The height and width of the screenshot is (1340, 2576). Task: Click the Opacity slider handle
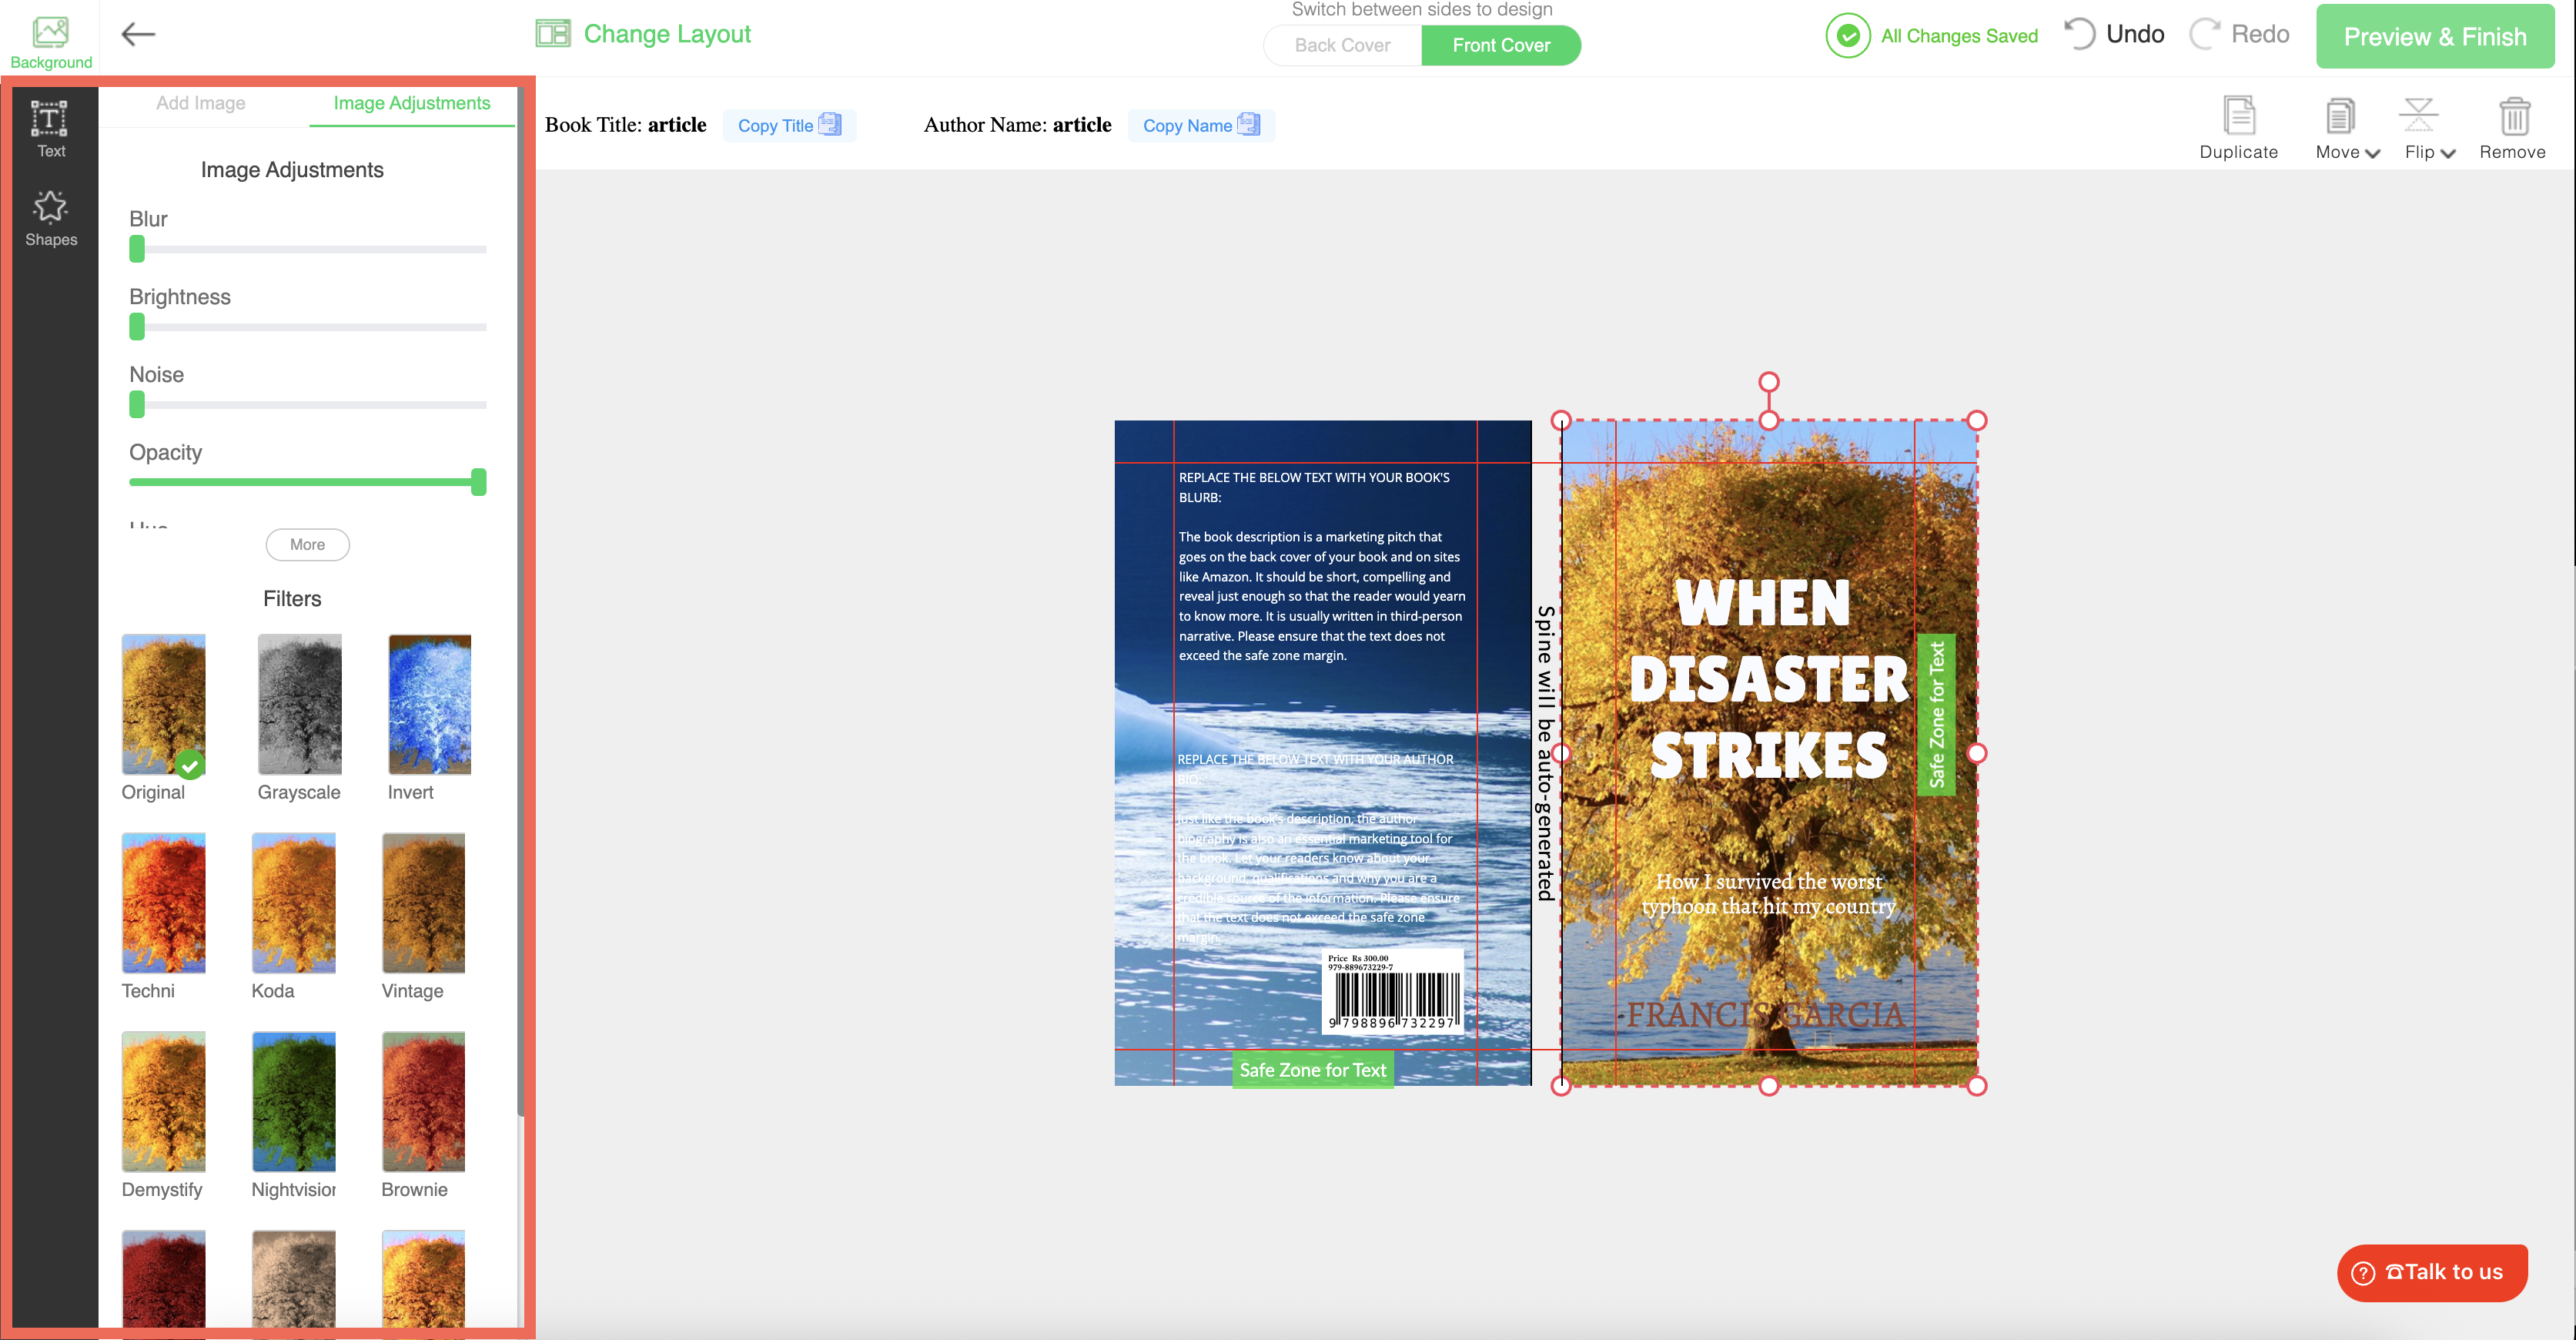479,482
